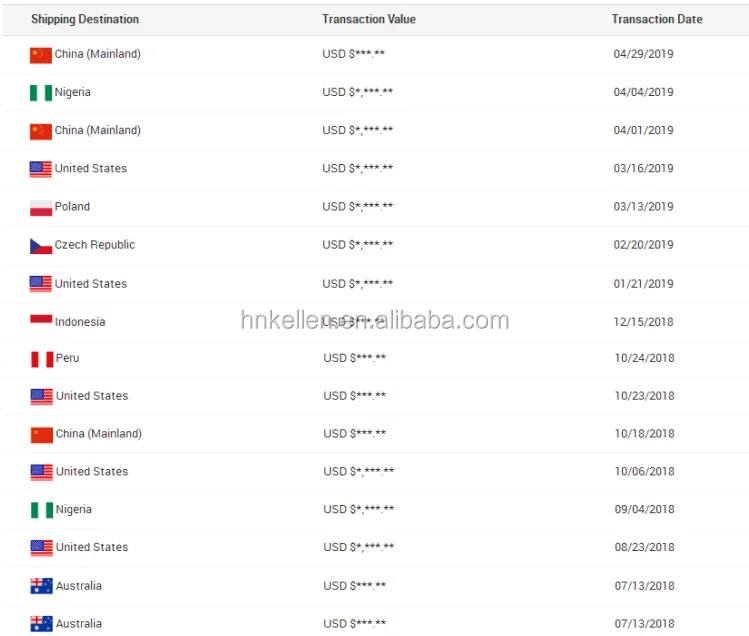Image resolution: width=749 pixels, height=636 pixels.
Task: Click Nigeria flag in the 04/04/2019 row
Action: click(41, 93)
